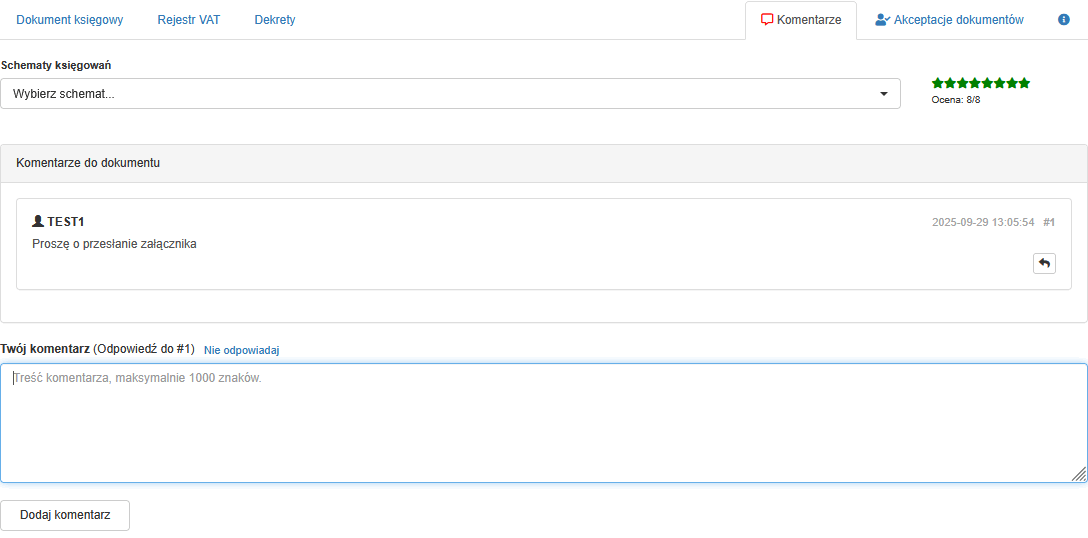
Task: Click the #1 comment number
Action: [x=1049, y=222]
